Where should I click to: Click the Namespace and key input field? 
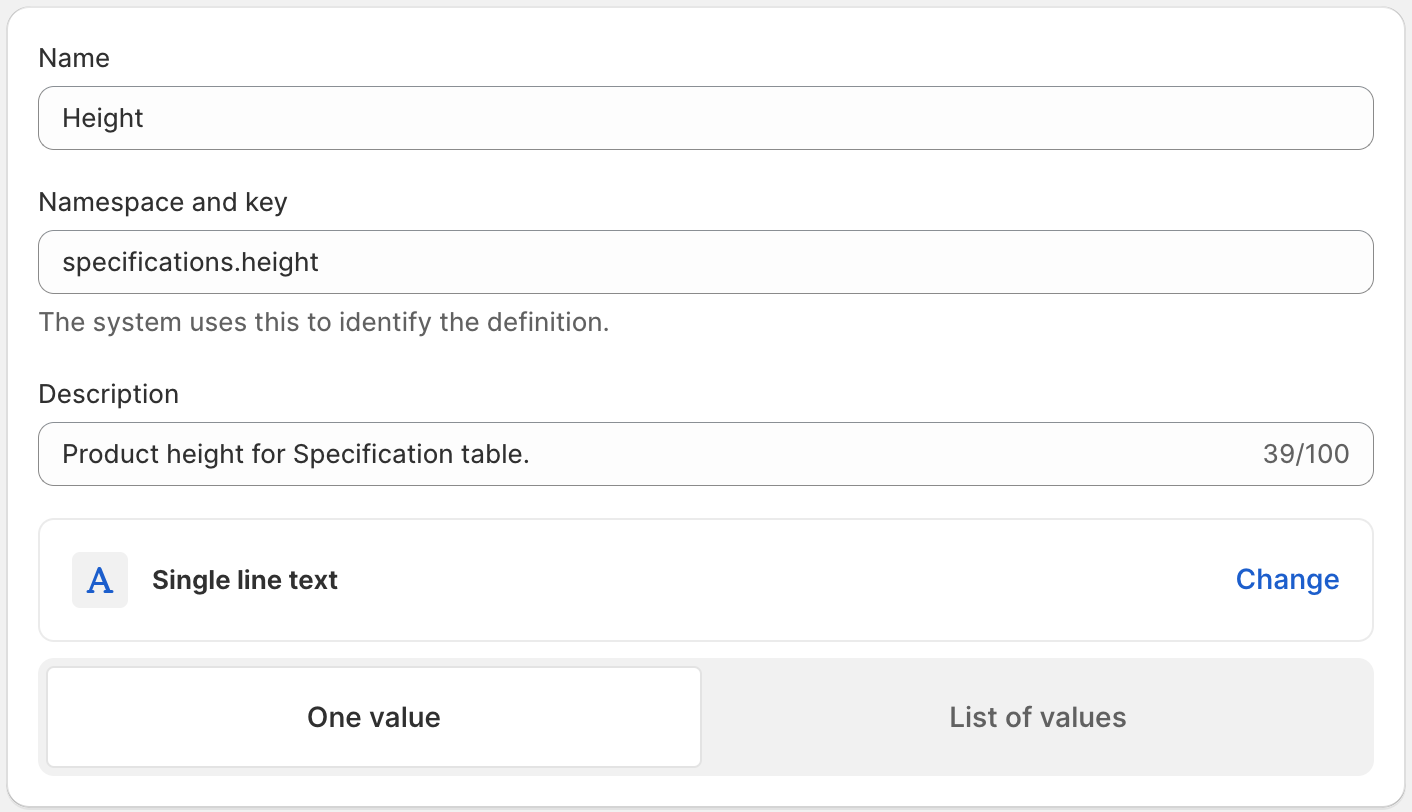coord(705,262)
